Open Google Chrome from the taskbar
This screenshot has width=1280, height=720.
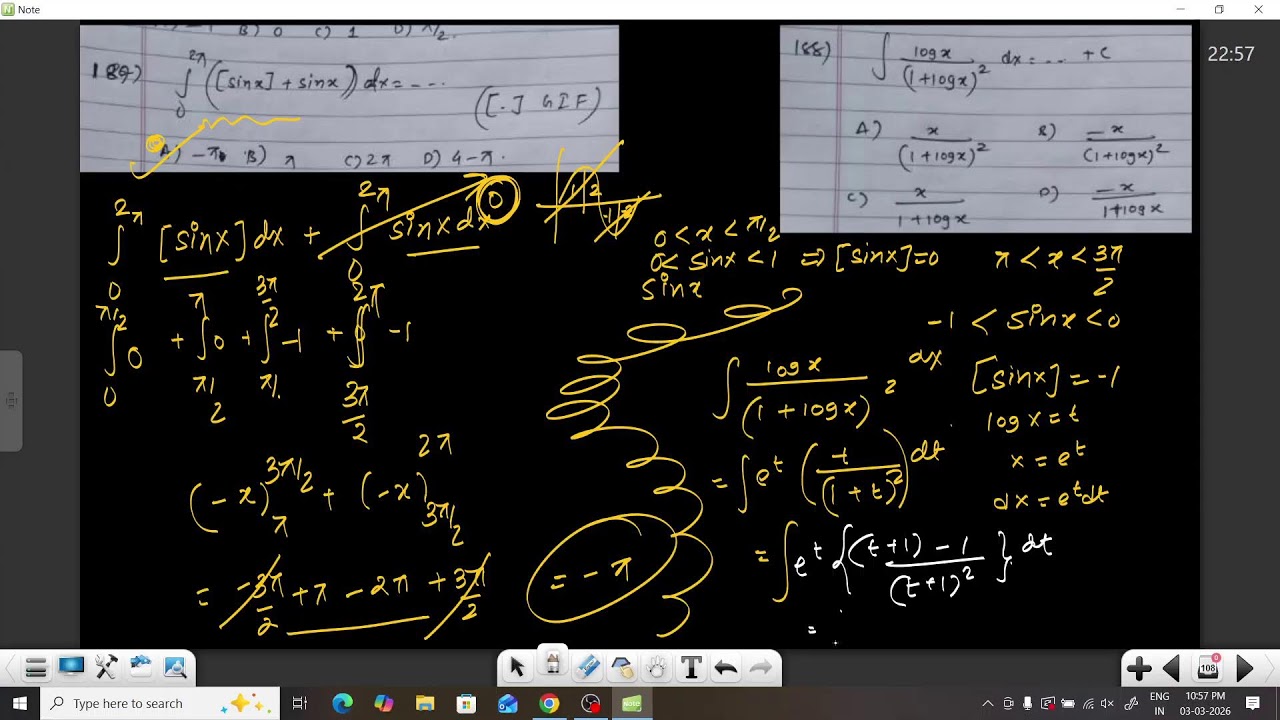[x=549, y=703]
